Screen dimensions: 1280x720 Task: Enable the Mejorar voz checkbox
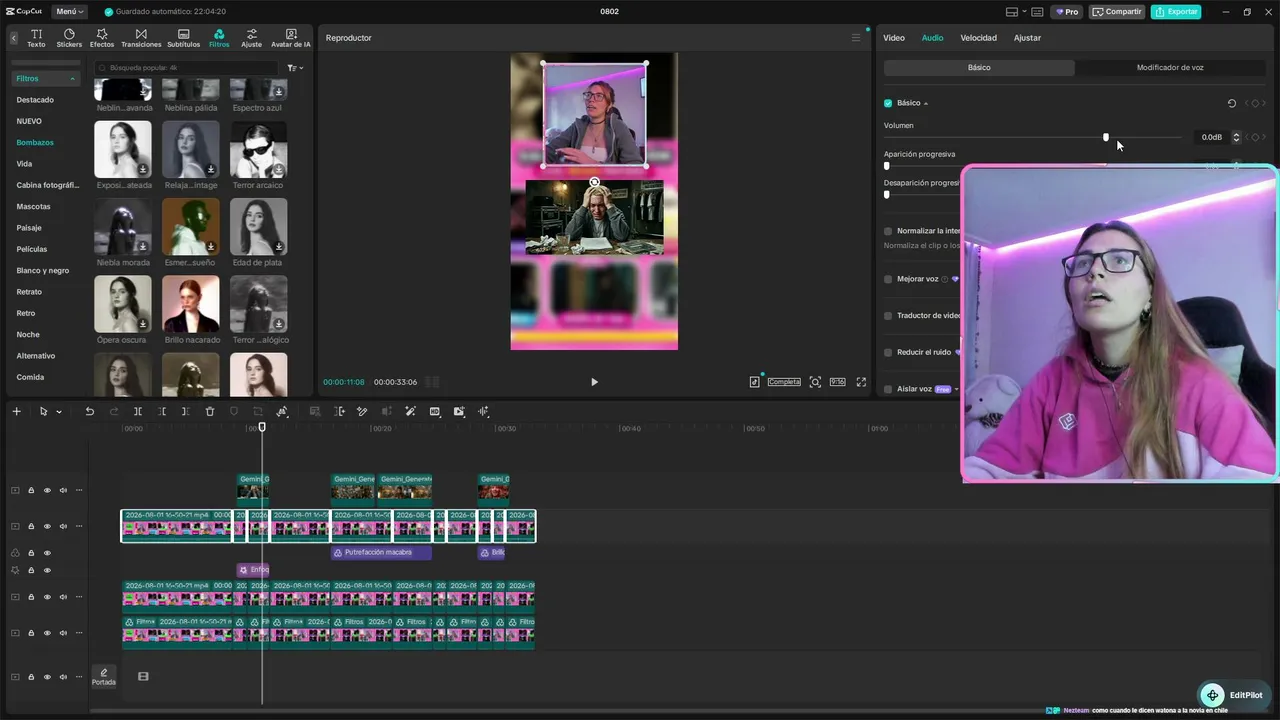pos(888,279)
